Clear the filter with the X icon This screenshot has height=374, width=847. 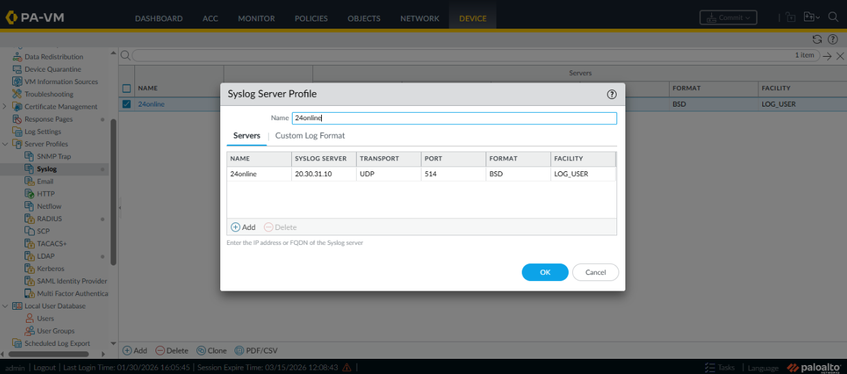pos(839,56)
